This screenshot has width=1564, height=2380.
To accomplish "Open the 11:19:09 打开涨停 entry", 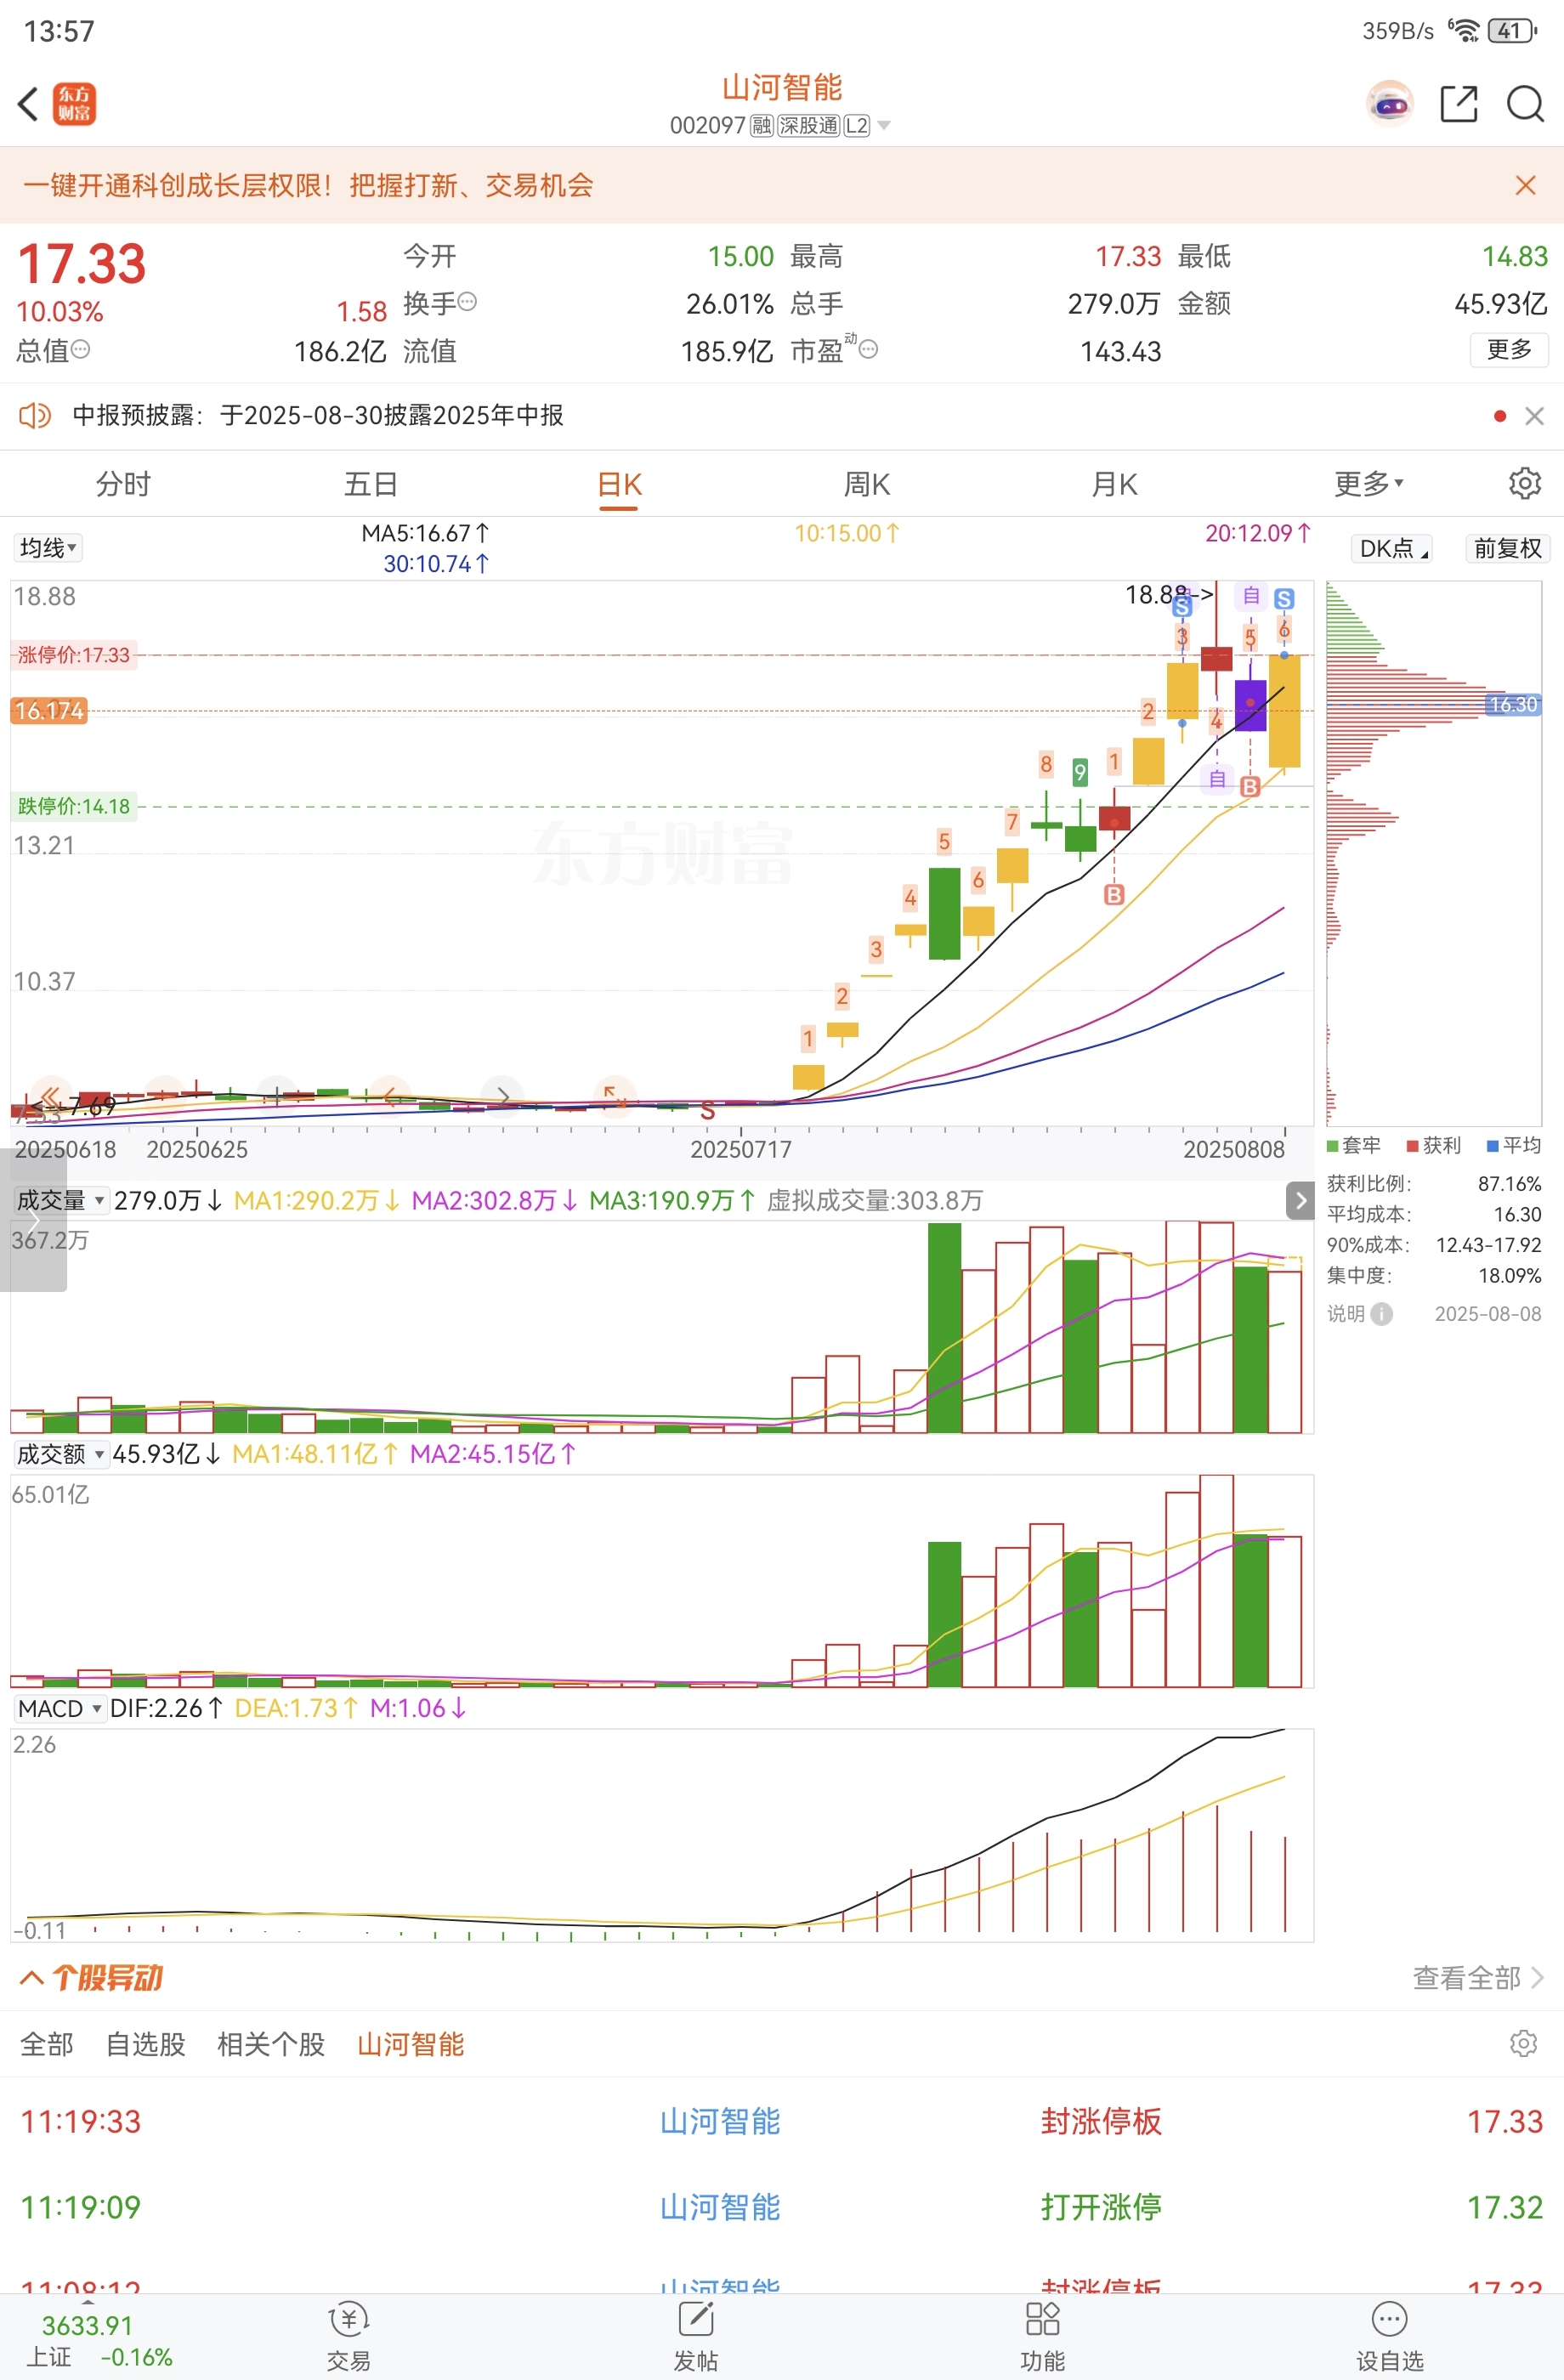I will click(x=782, y=2207).
